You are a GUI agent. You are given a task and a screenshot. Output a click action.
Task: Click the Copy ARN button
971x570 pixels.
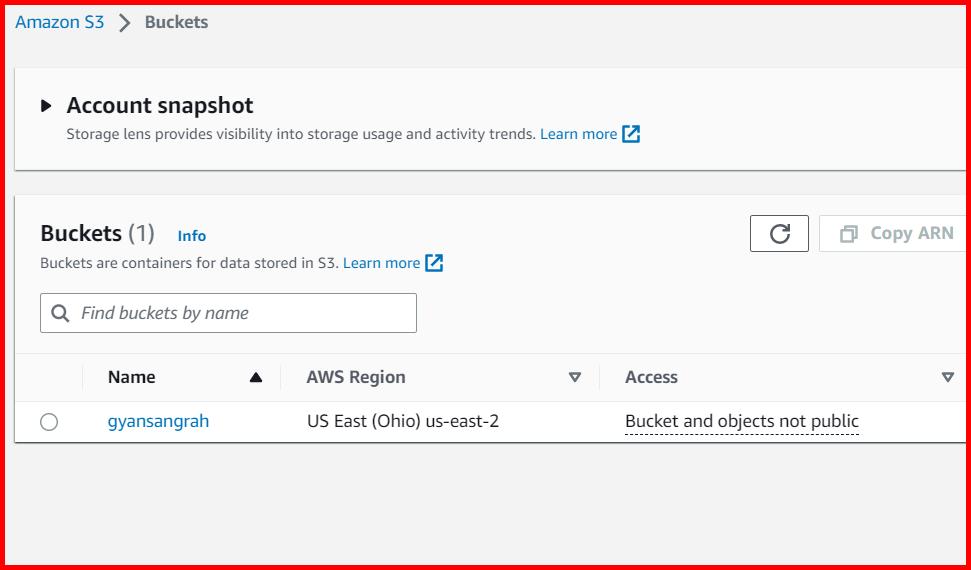point(894,234)
